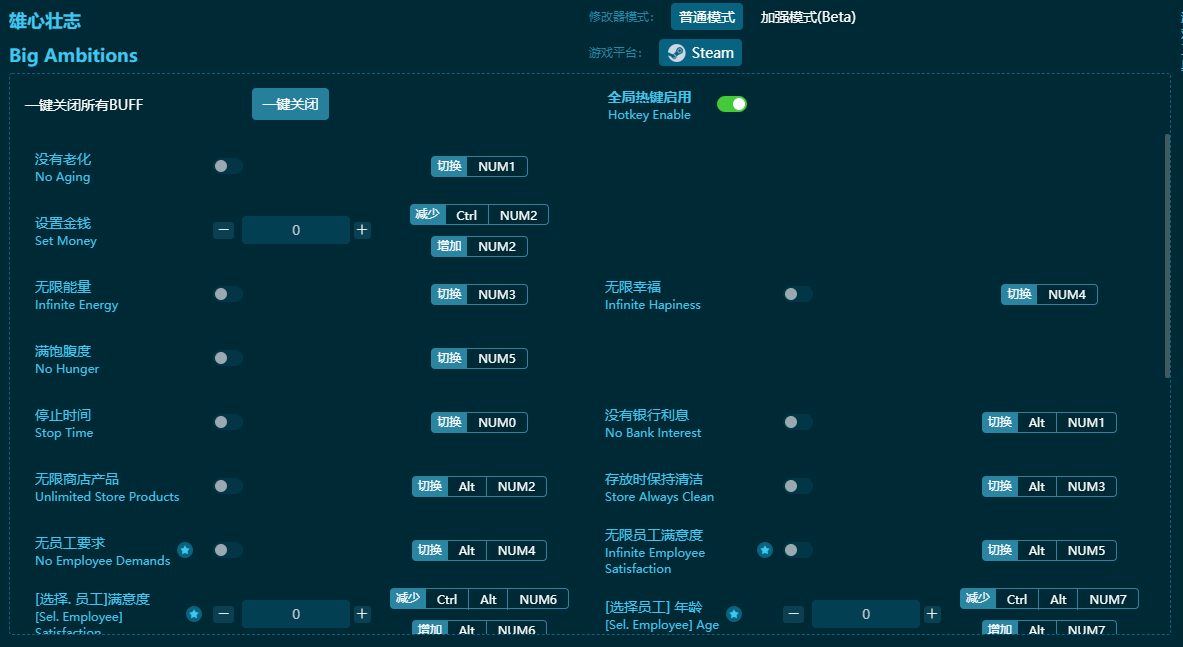The height and width of the screenshot is (647, 1183).
Task: Click NUM1 hotkey button for No Aging
Action: tap(496, 167)
